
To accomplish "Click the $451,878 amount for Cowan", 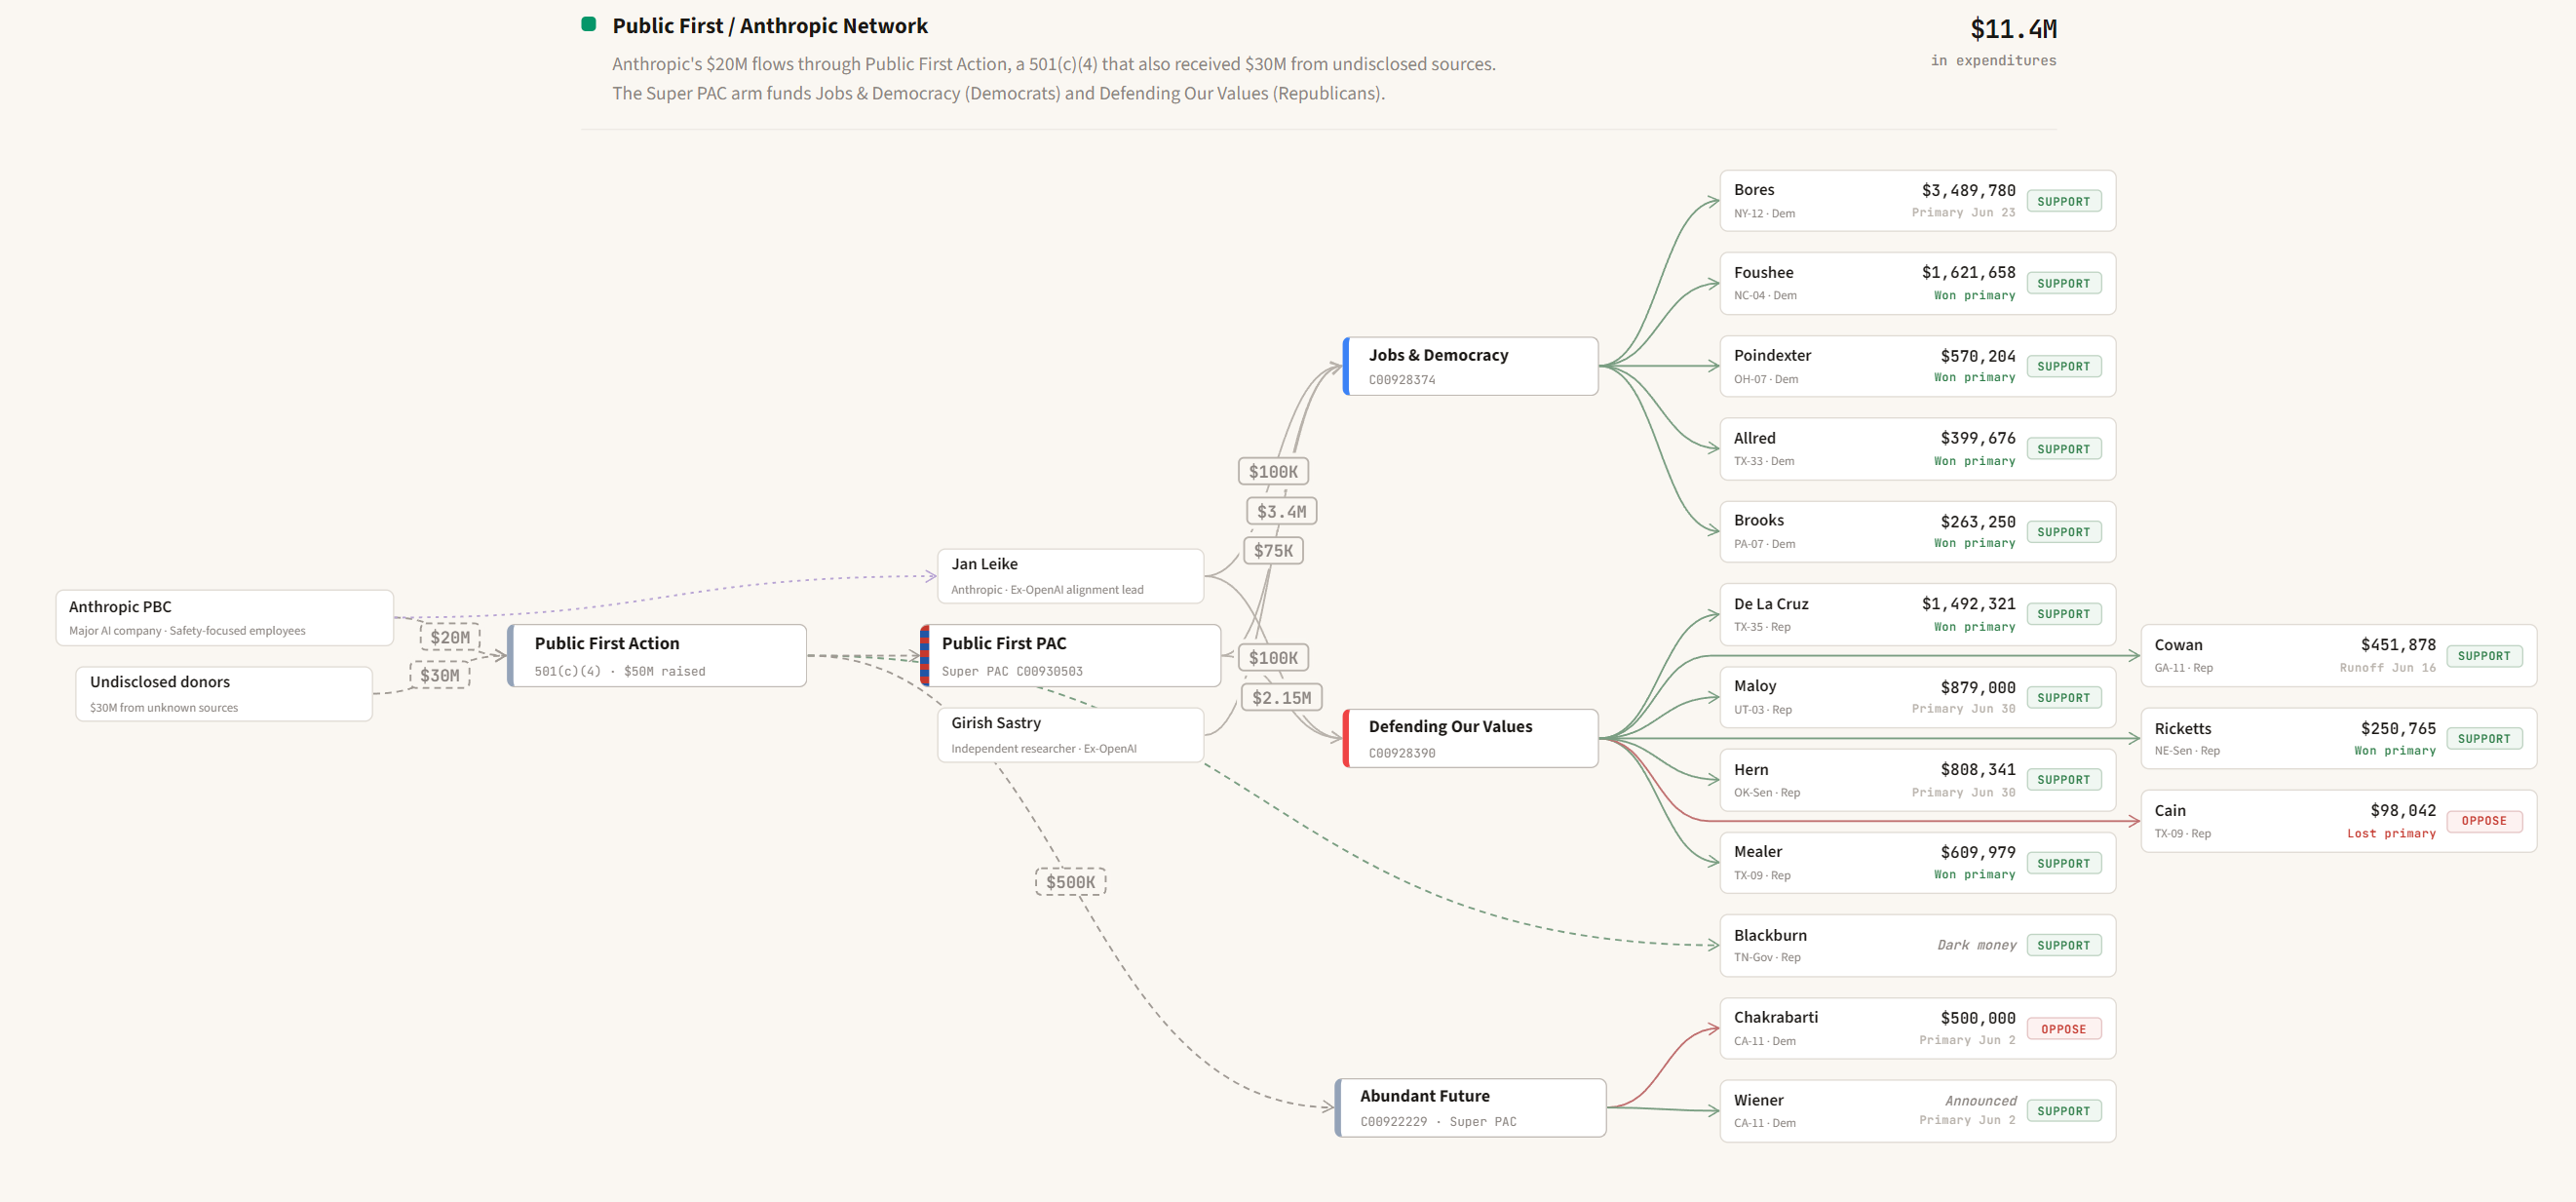I will pyautogui.click(x=2398, y=645).
